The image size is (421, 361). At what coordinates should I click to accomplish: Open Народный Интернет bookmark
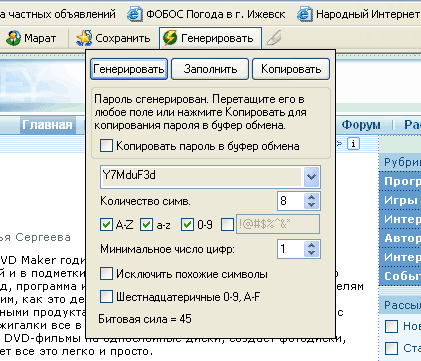coord(359,14)
